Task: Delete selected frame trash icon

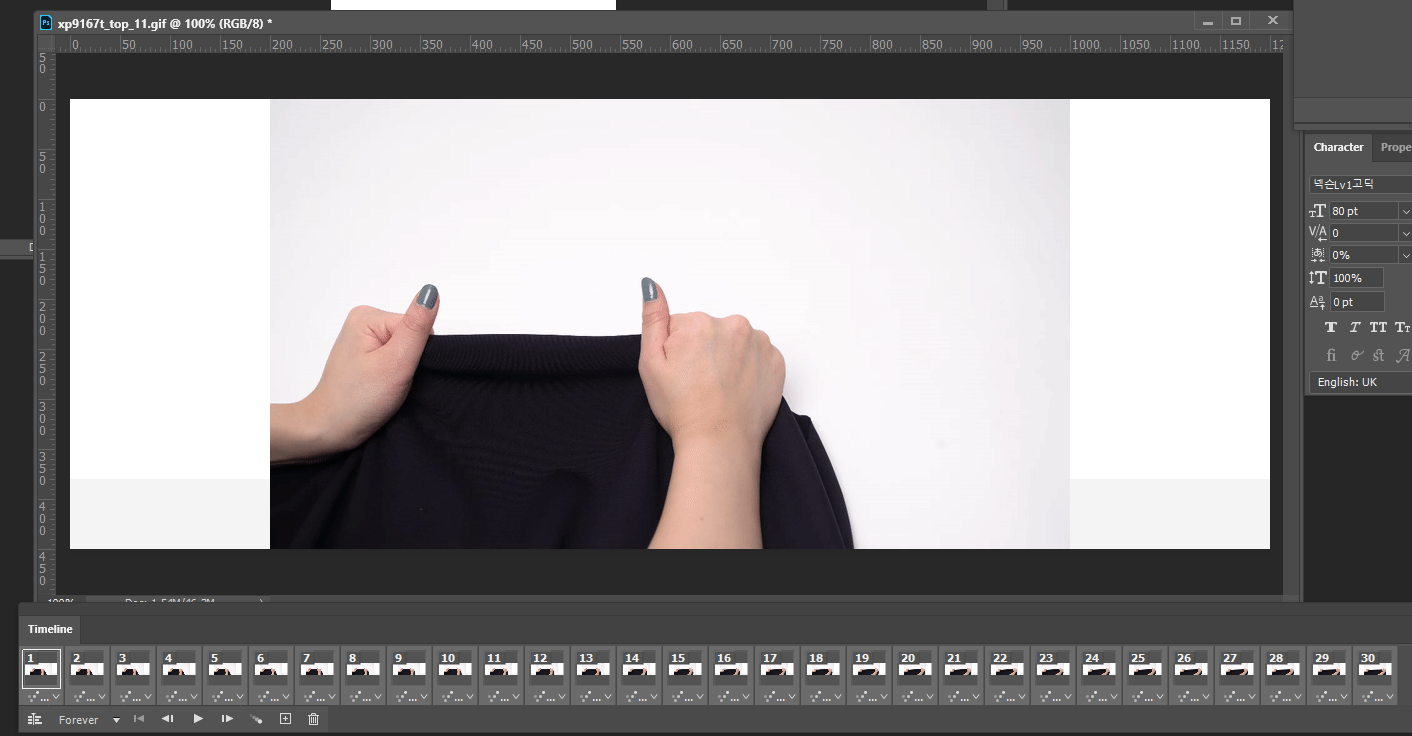Action: [x=314, y=719]
